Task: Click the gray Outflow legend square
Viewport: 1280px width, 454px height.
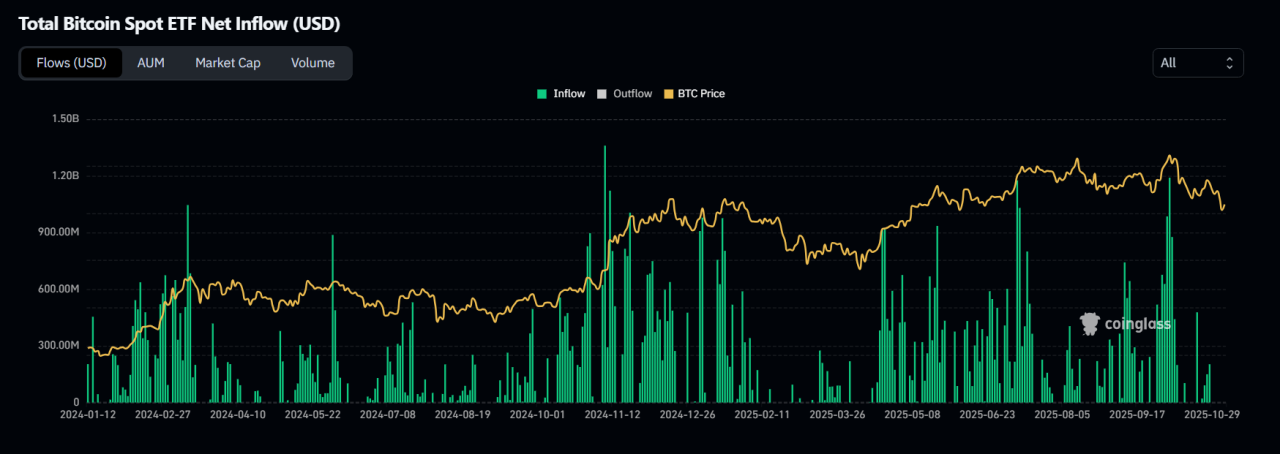Action: tap(601, 94)
